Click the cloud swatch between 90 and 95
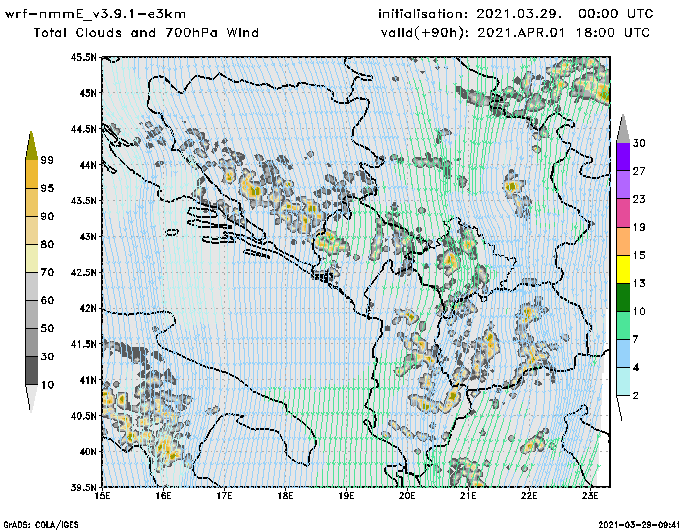 (x=32, y=202)
